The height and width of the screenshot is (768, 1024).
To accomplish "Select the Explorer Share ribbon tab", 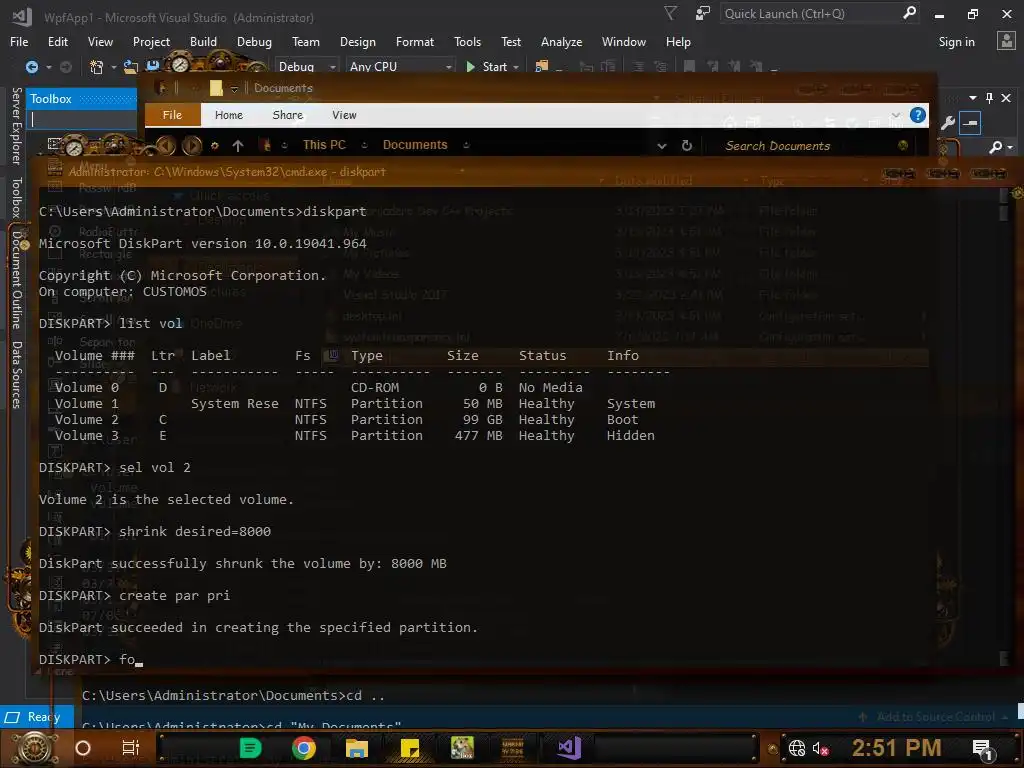I will coord(287,115).
